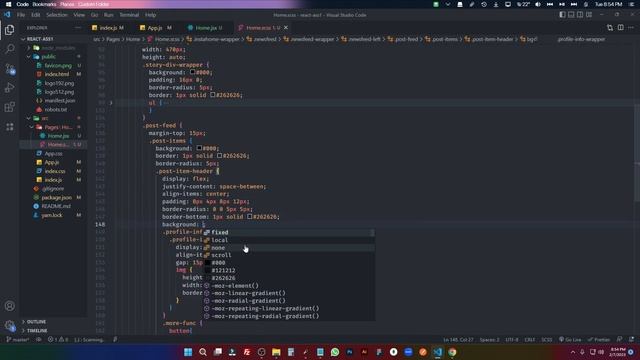The width and height of the screenshot is (640, 360).
Task: Open the Edit menu
Action: tap(36, 15)
